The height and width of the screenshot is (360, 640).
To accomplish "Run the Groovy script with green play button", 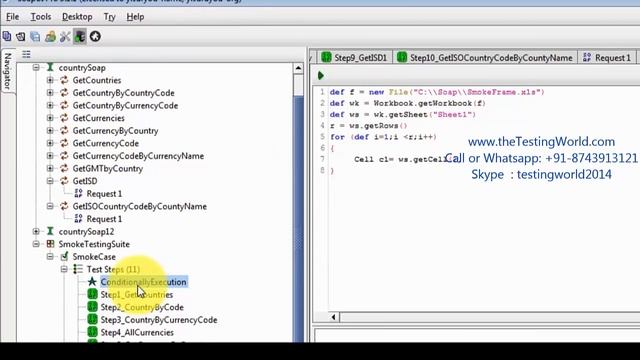I will point(321,76).
